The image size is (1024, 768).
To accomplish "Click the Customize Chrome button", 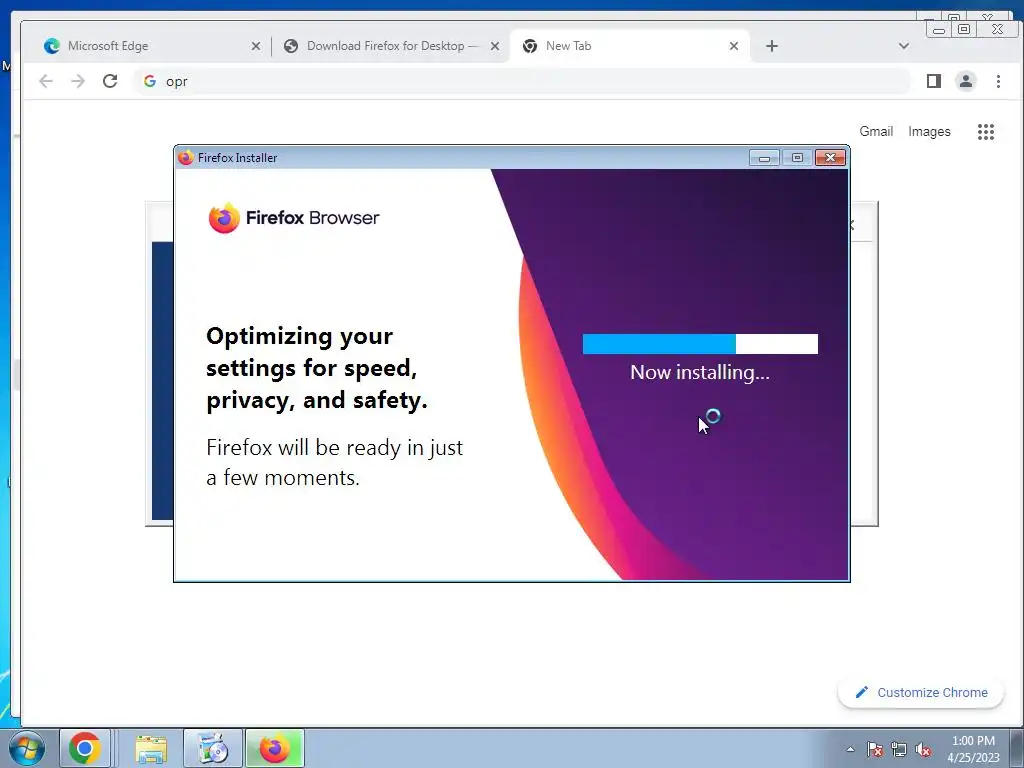I will (x=921, y=692).
